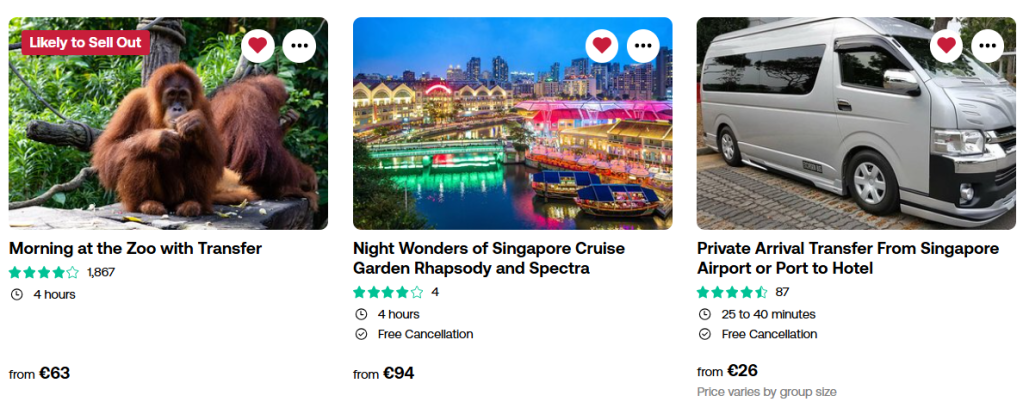The height and width of the screenshot is (408, 1023).
Task: Open more options menu on Night Wonders card
Action: [x=643, y=45]
